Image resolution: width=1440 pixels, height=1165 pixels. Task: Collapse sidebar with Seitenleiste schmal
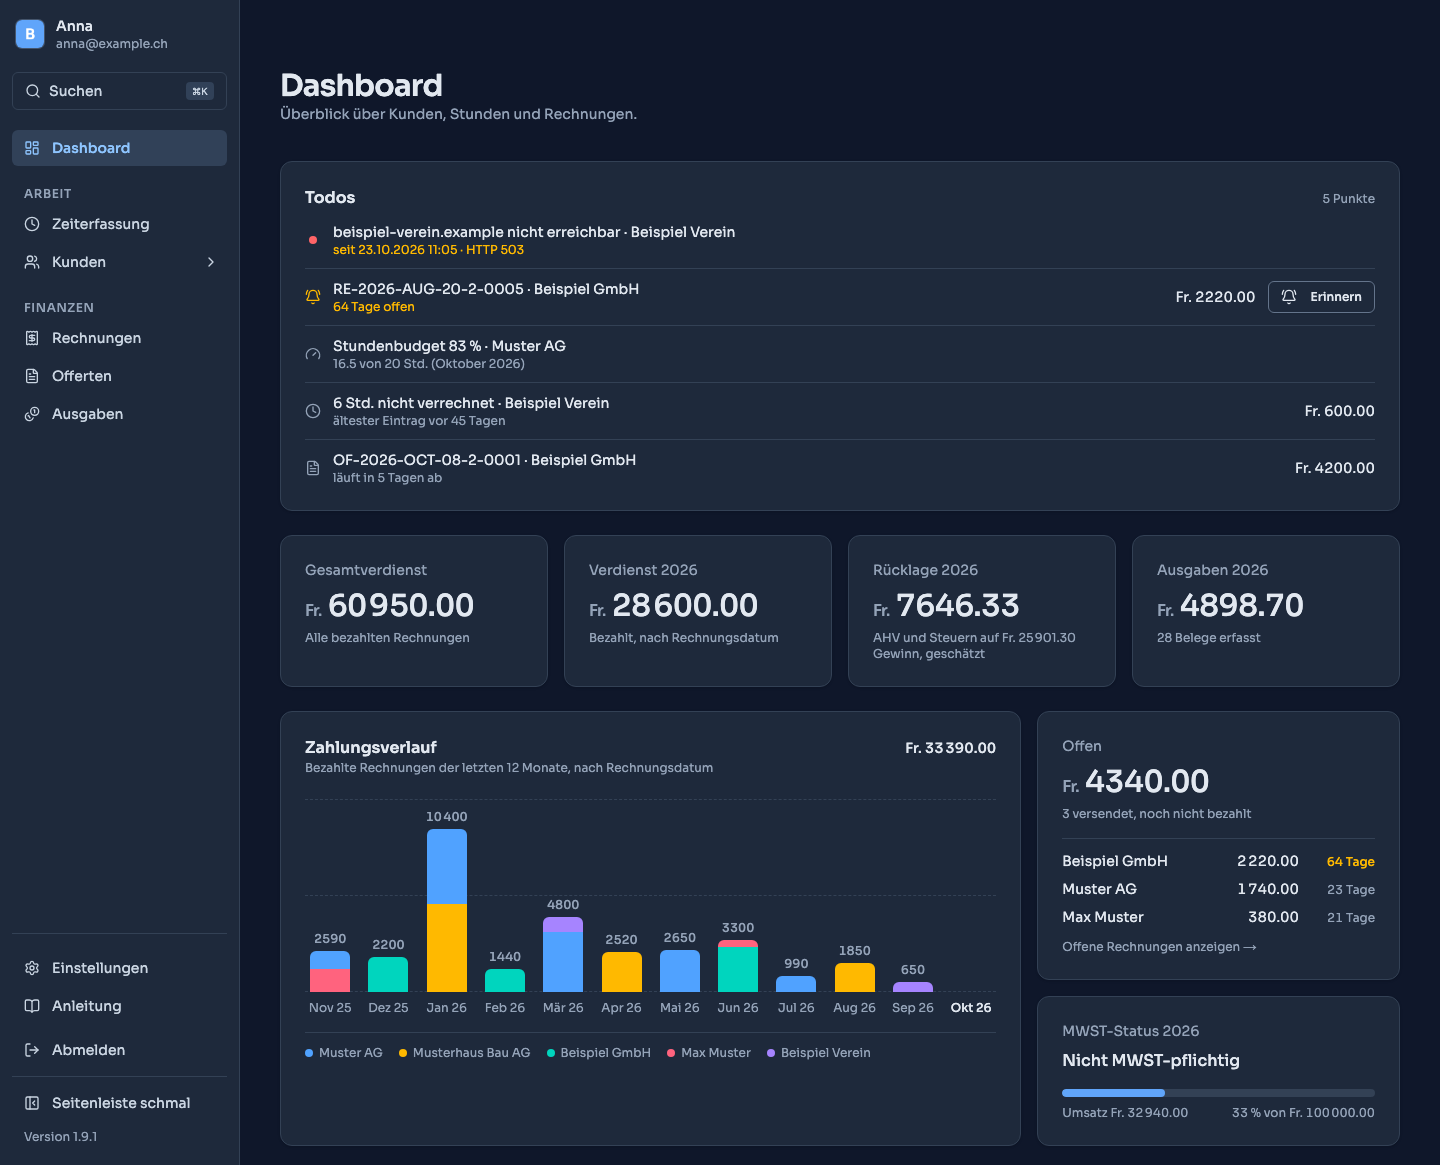click(119, 1103)
